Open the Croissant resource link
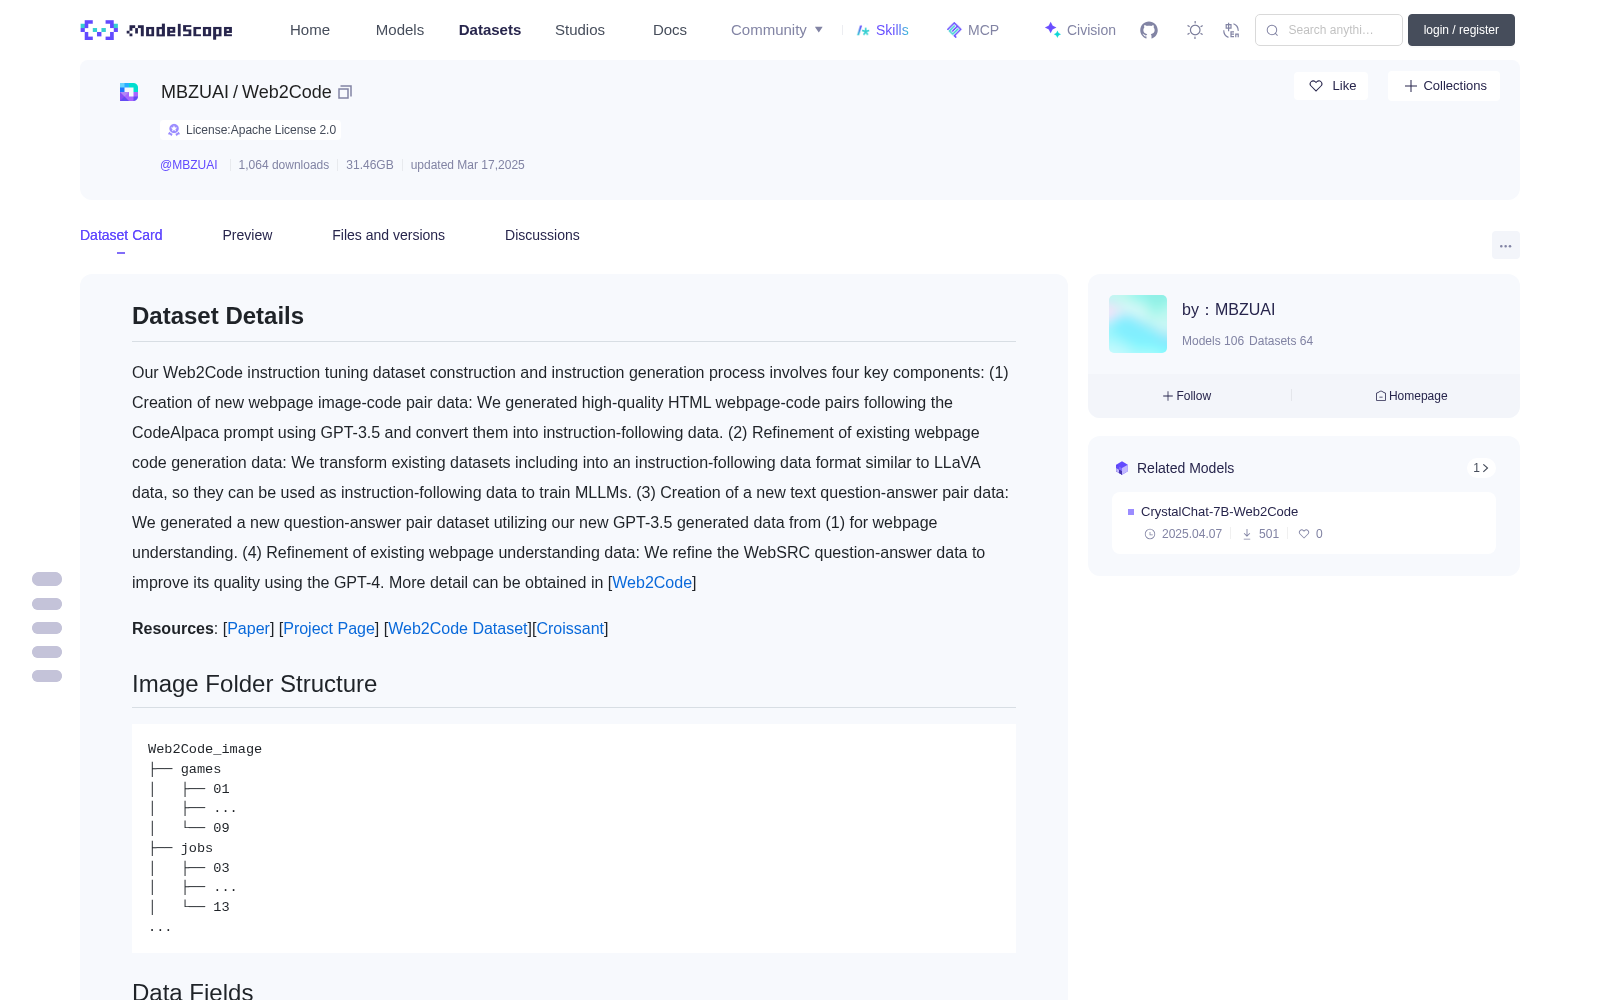1600x1000 pixels. click(x=570, y=629)
